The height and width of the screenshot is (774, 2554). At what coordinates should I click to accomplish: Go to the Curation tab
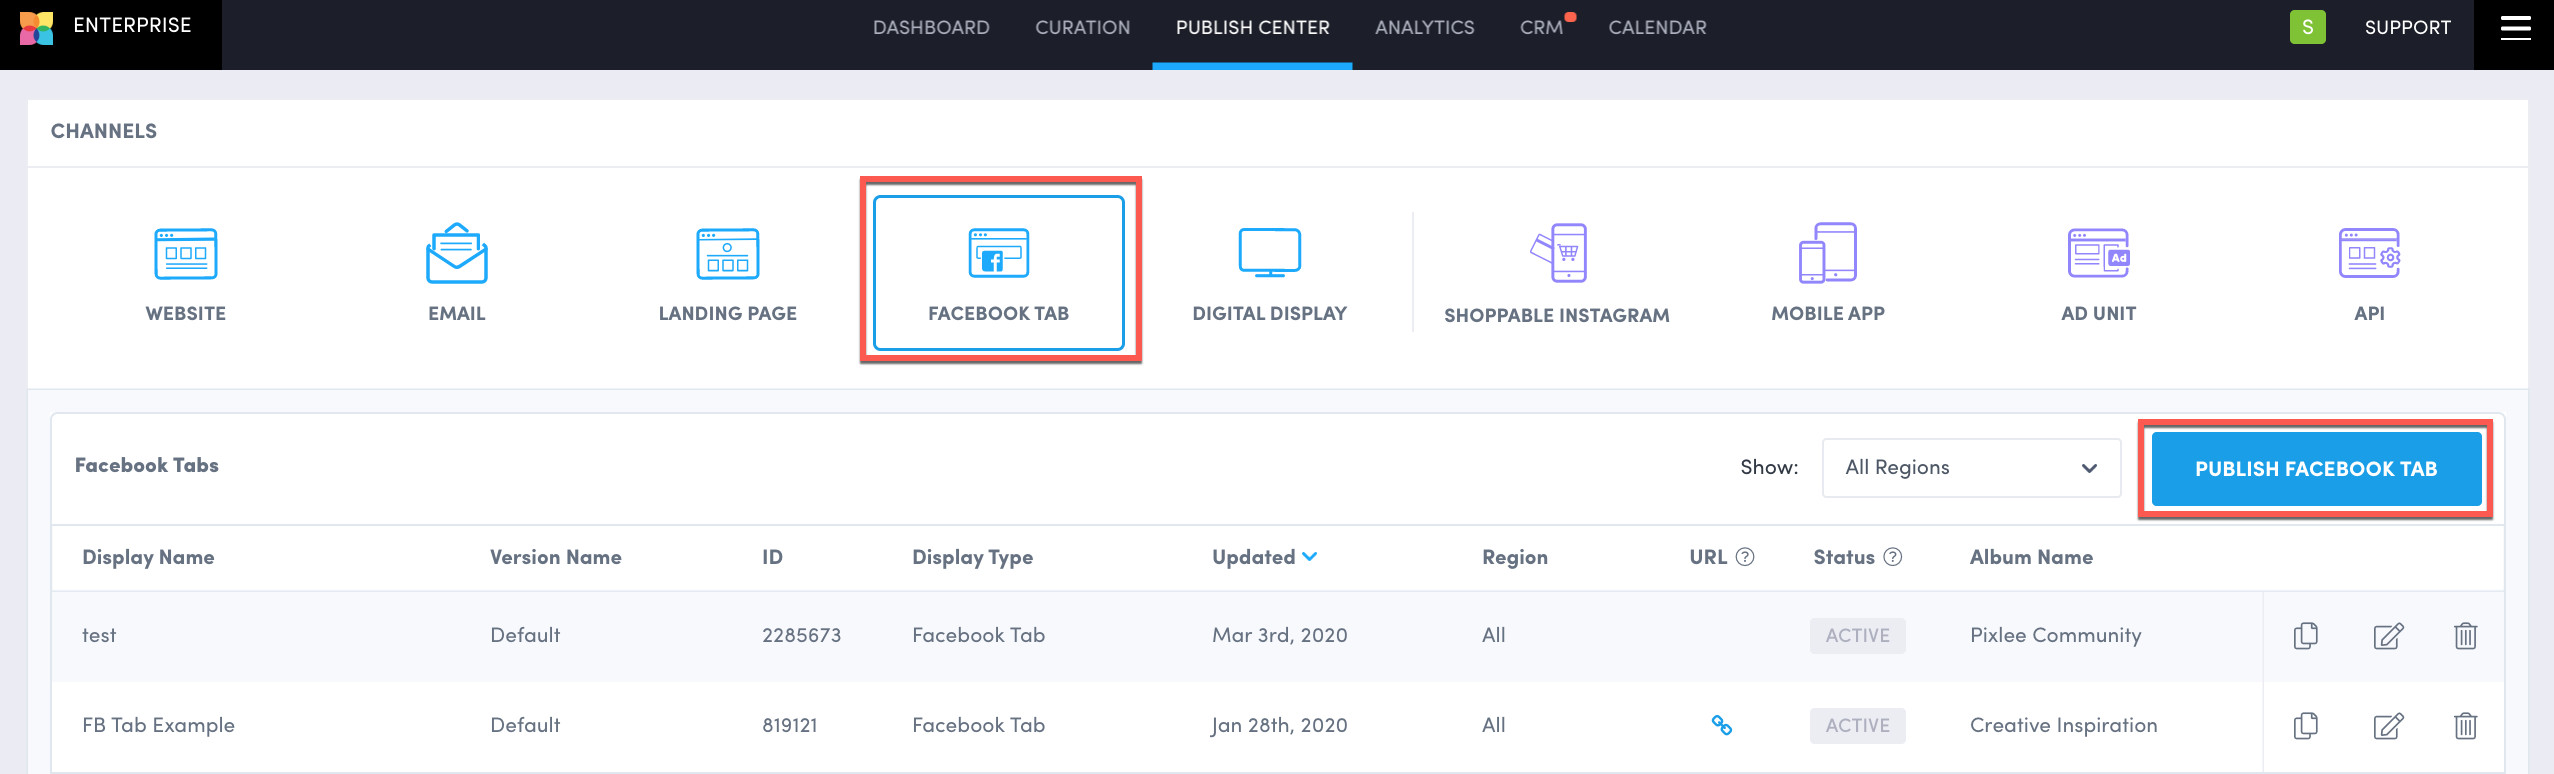pos(1082,28)
